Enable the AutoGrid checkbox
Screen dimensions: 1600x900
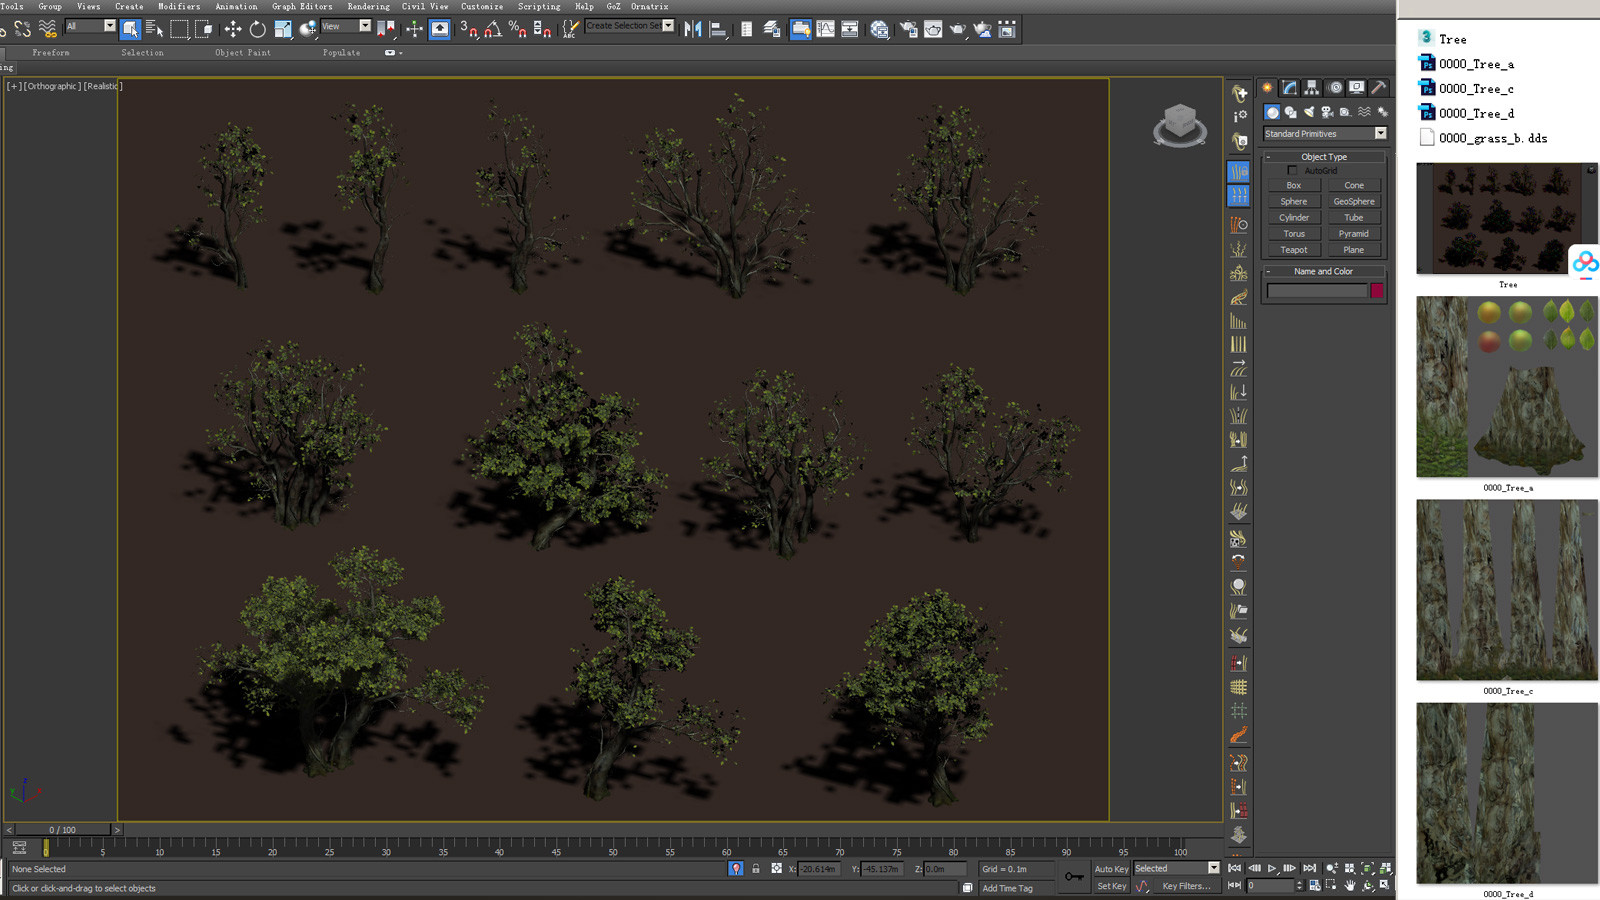click(1292, 170)
